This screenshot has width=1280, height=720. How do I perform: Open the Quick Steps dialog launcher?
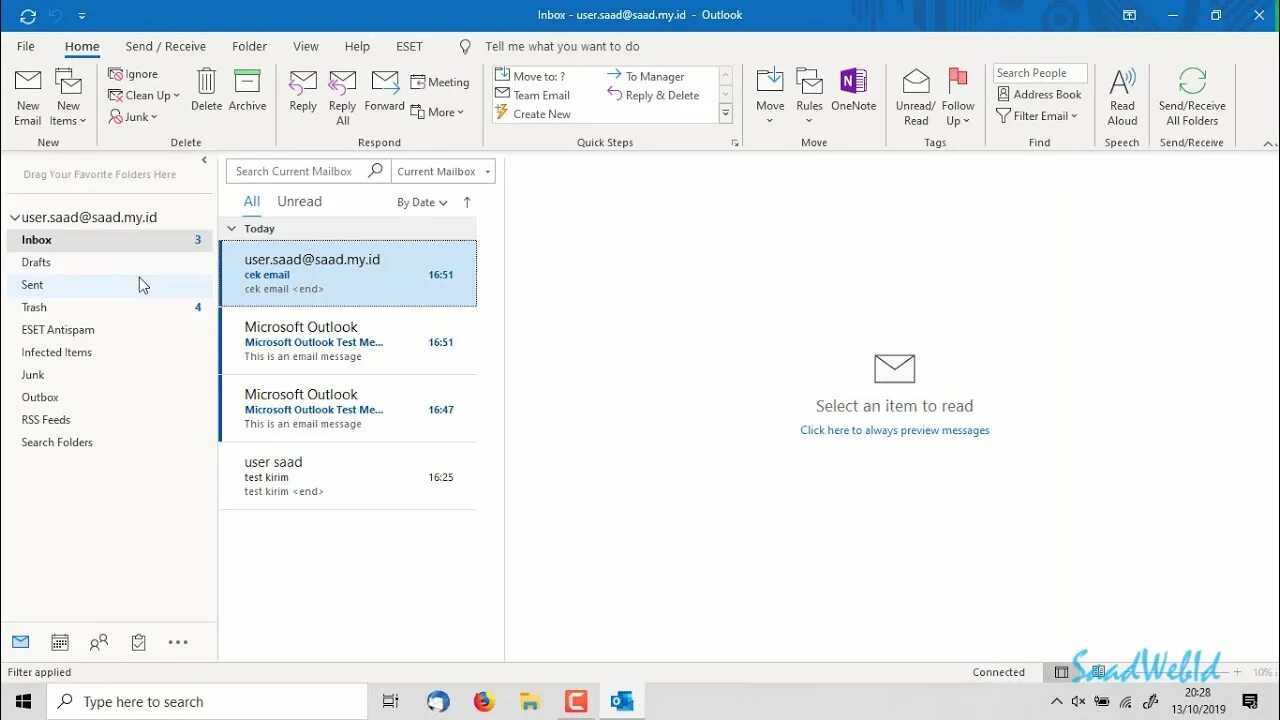735,143
